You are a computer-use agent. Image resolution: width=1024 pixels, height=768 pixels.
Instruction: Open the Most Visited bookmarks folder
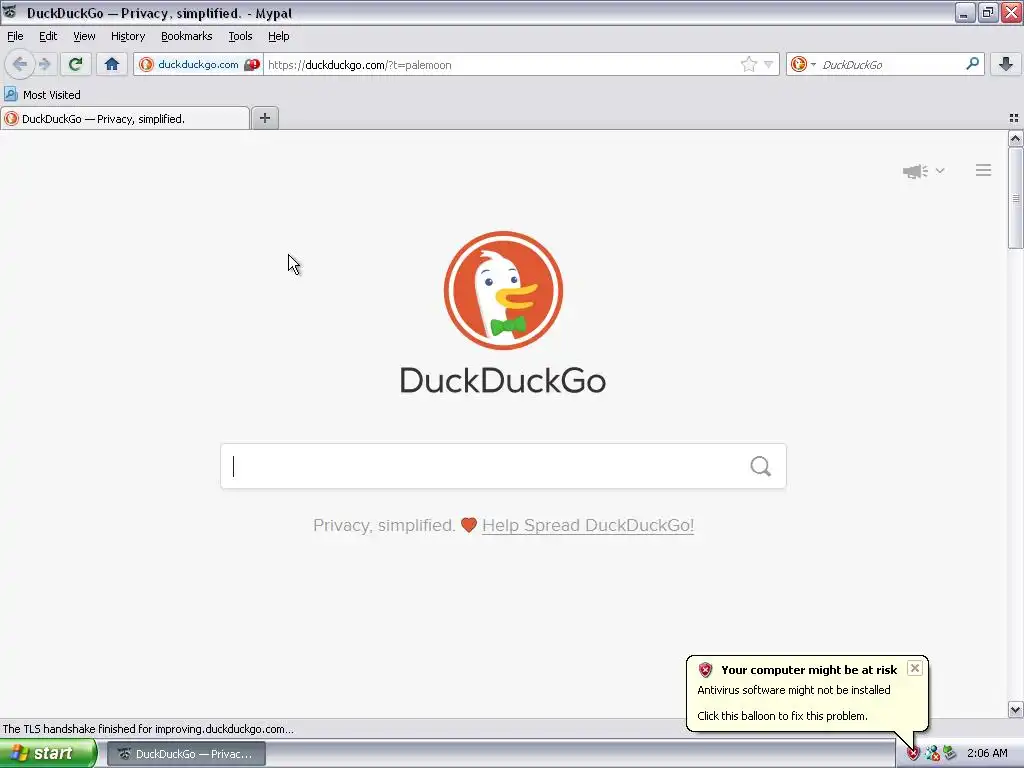[42, 94]
